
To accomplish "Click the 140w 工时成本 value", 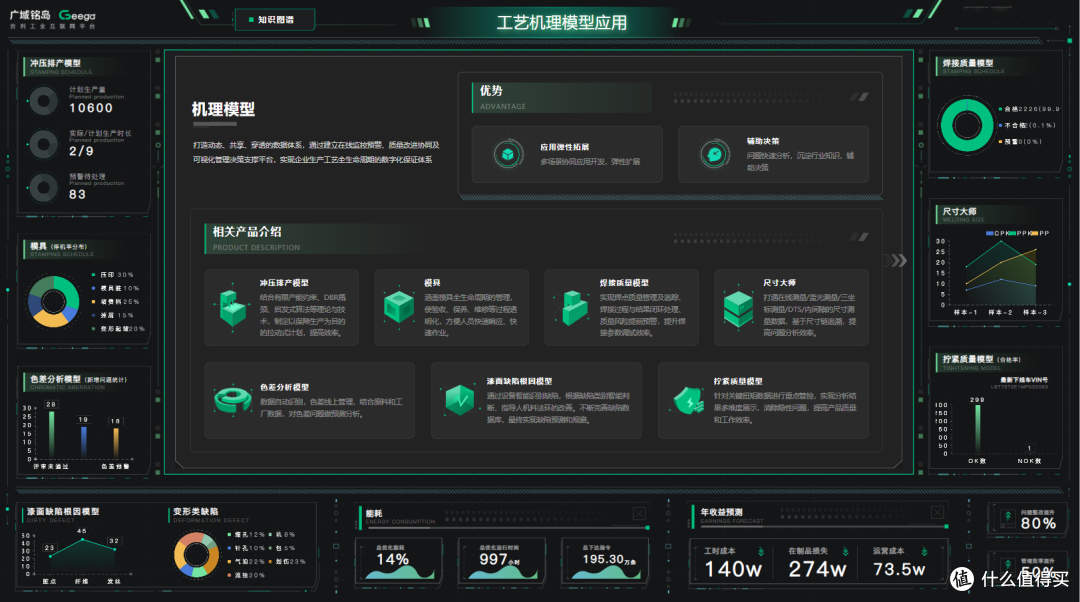I will pyautogui.click(x=733, y=569).
